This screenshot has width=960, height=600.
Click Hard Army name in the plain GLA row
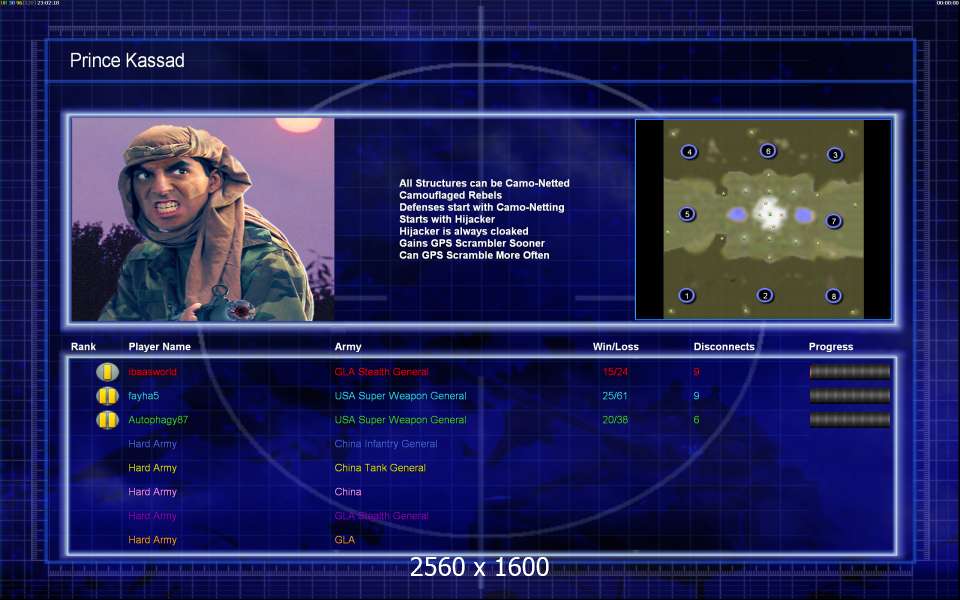(x=152, y=539)
